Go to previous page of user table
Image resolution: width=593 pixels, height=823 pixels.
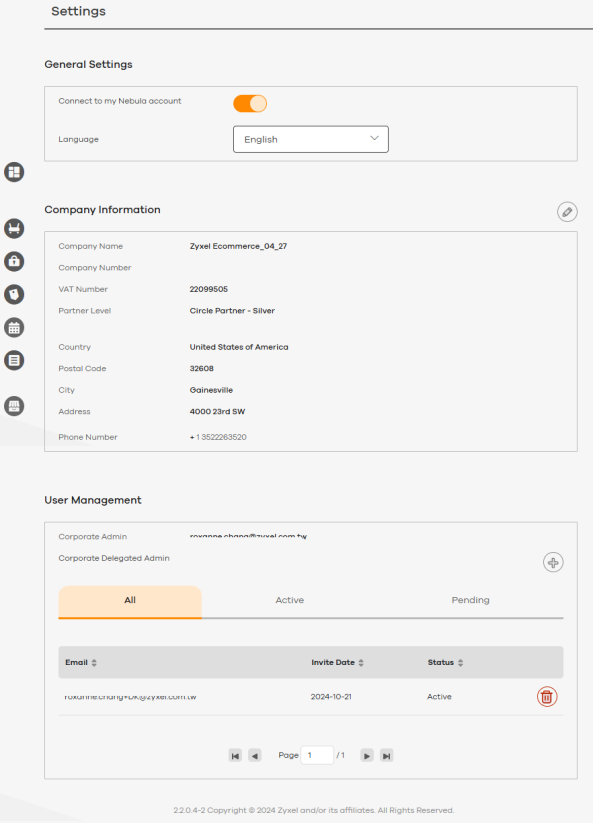tap(255, 756)
